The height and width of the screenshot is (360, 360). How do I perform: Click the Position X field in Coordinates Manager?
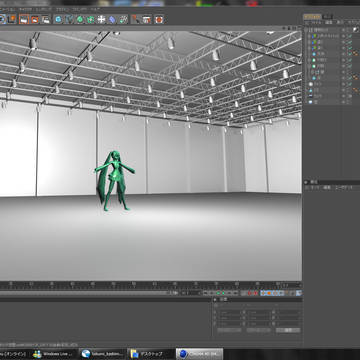[x=230, y=313]
